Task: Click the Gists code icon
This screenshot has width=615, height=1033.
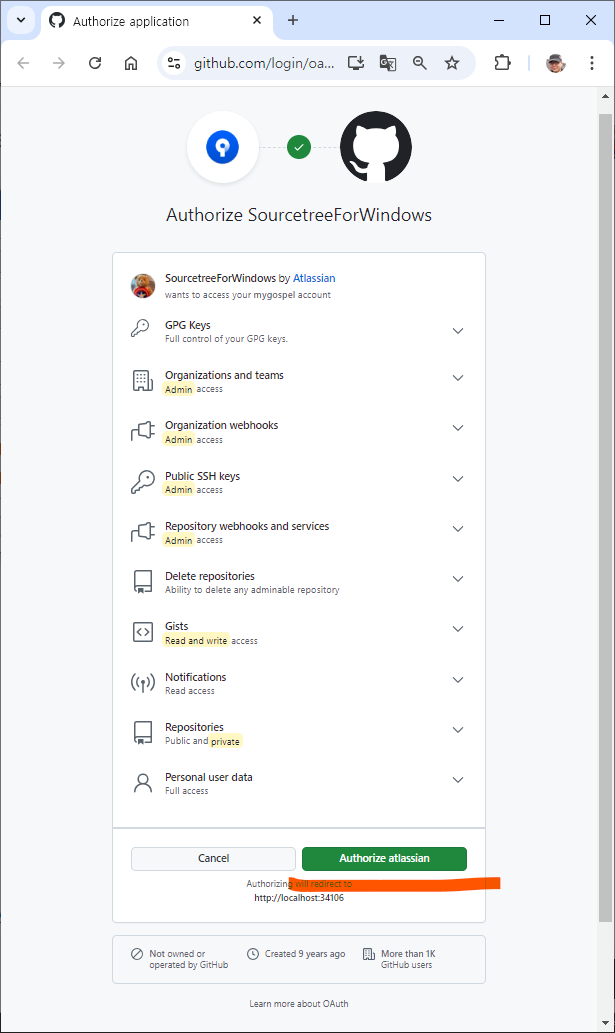Action: click(x=143, y=632)
